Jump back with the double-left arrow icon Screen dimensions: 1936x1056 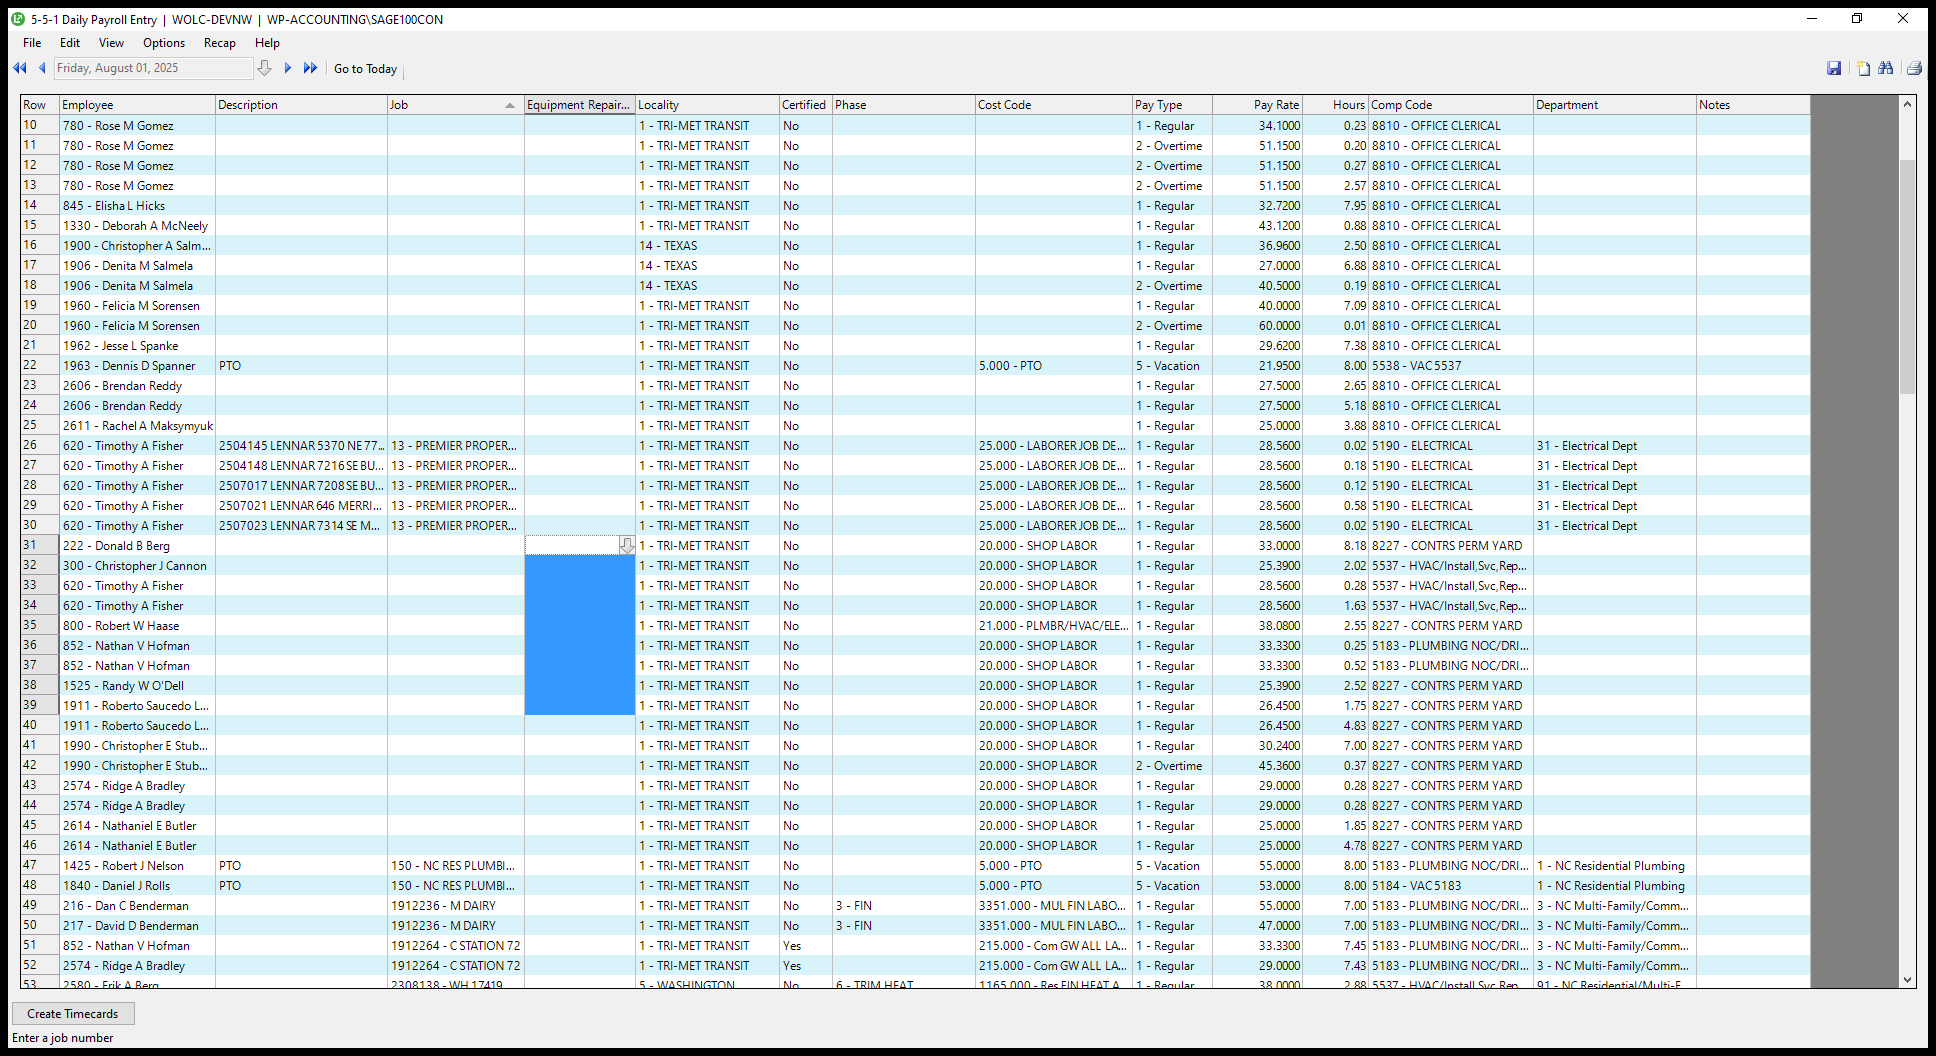tap(19, 68)
